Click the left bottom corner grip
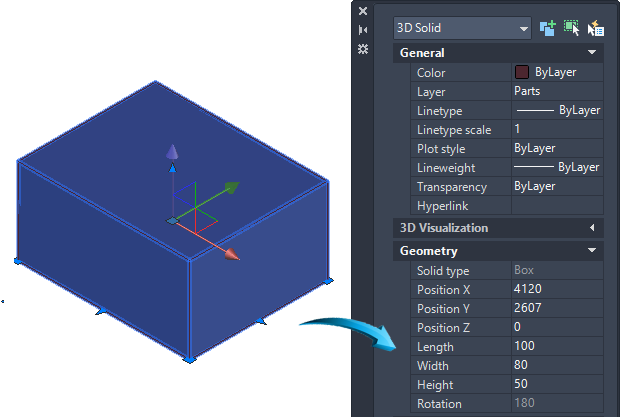Image resolution: width=624 pixels, height=417 pixels. (18, 261)
